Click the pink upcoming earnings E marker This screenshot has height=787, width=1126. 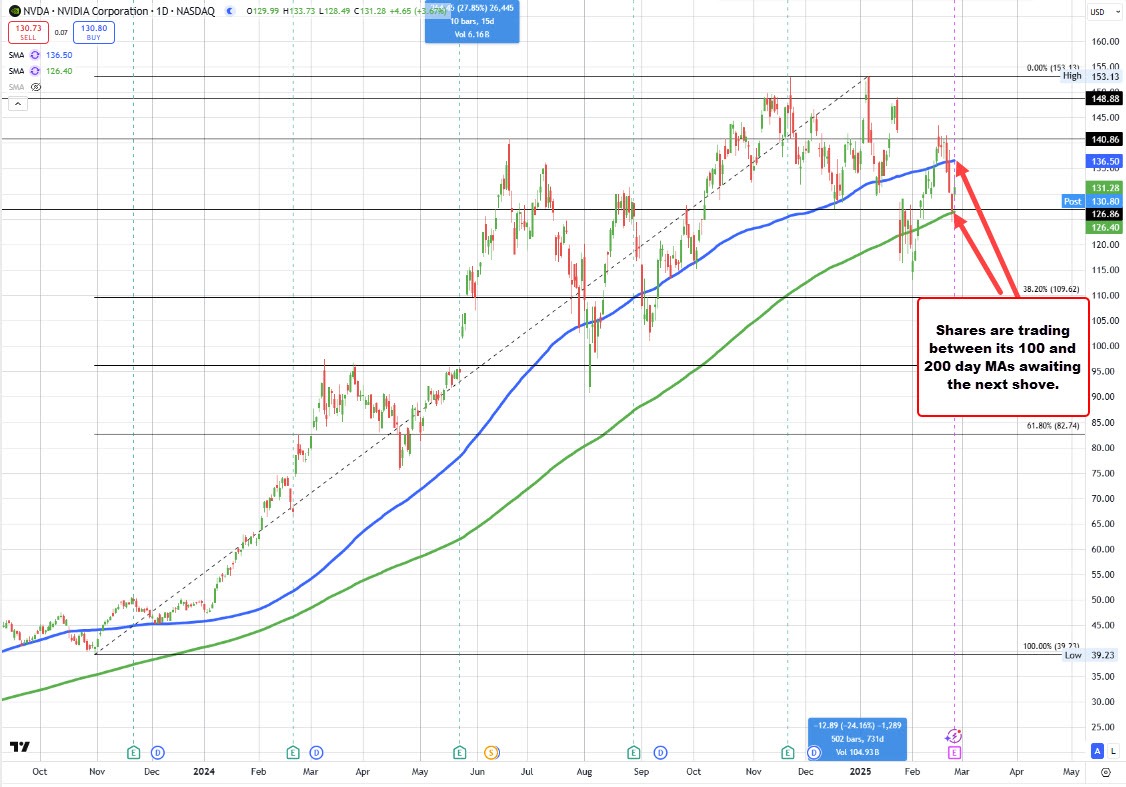[x=954, y=753]
